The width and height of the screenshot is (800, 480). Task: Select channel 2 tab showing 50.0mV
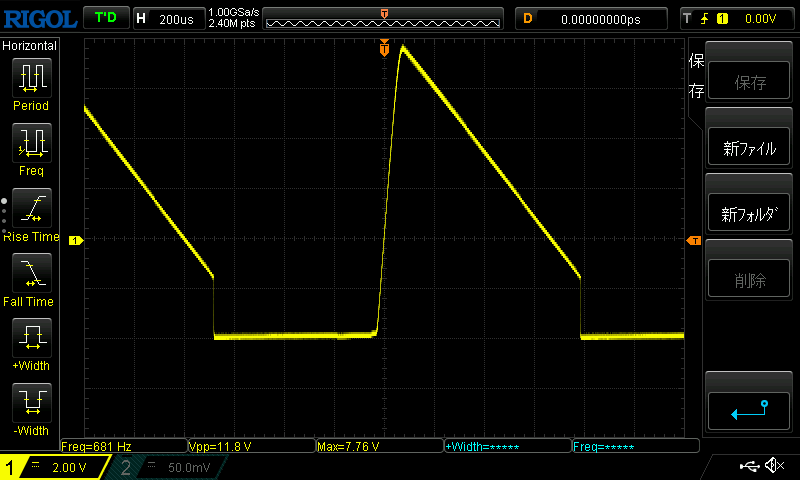(x=168, y=467)
